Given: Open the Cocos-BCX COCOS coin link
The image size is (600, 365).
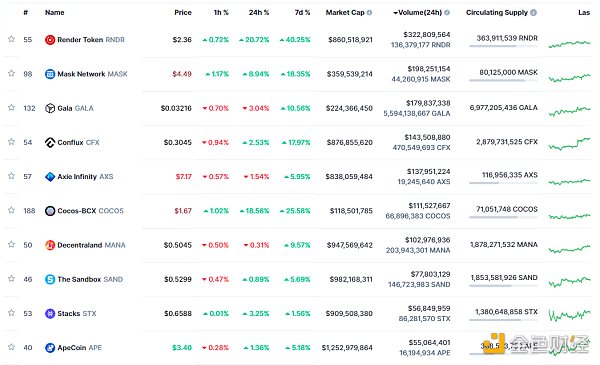Looking at the screenshot, I should pos(90,211).
